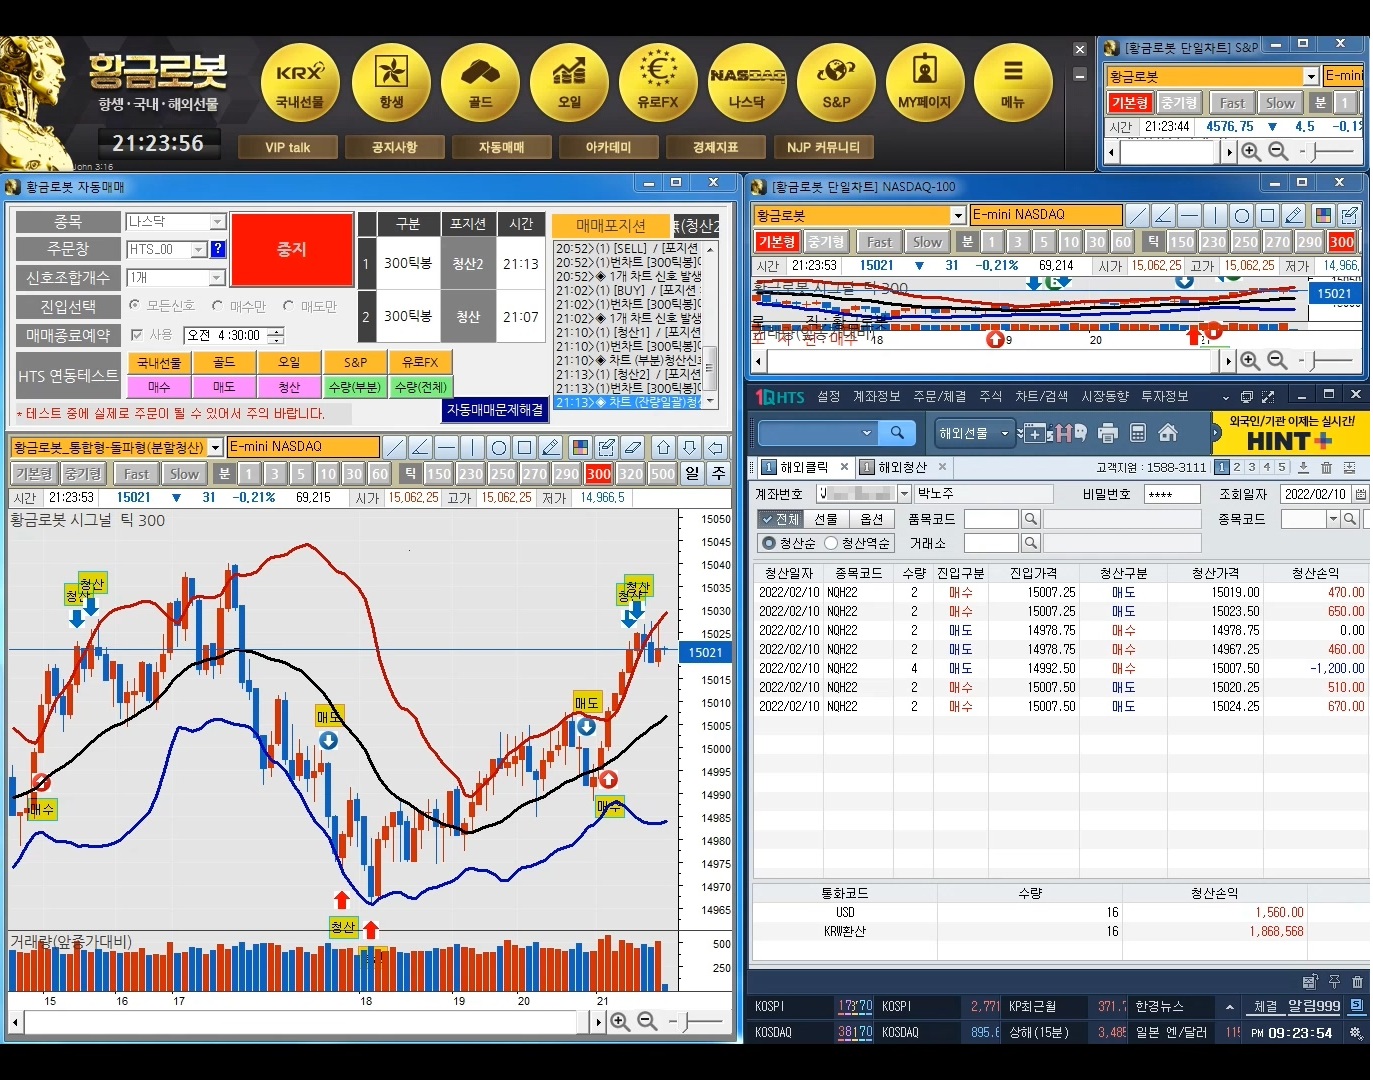Screen dimensions: 1373x1080
Task: Open the 황금로봇 dropdown in S&P window
Action: pyautogui.click(x=1310, y=76)
